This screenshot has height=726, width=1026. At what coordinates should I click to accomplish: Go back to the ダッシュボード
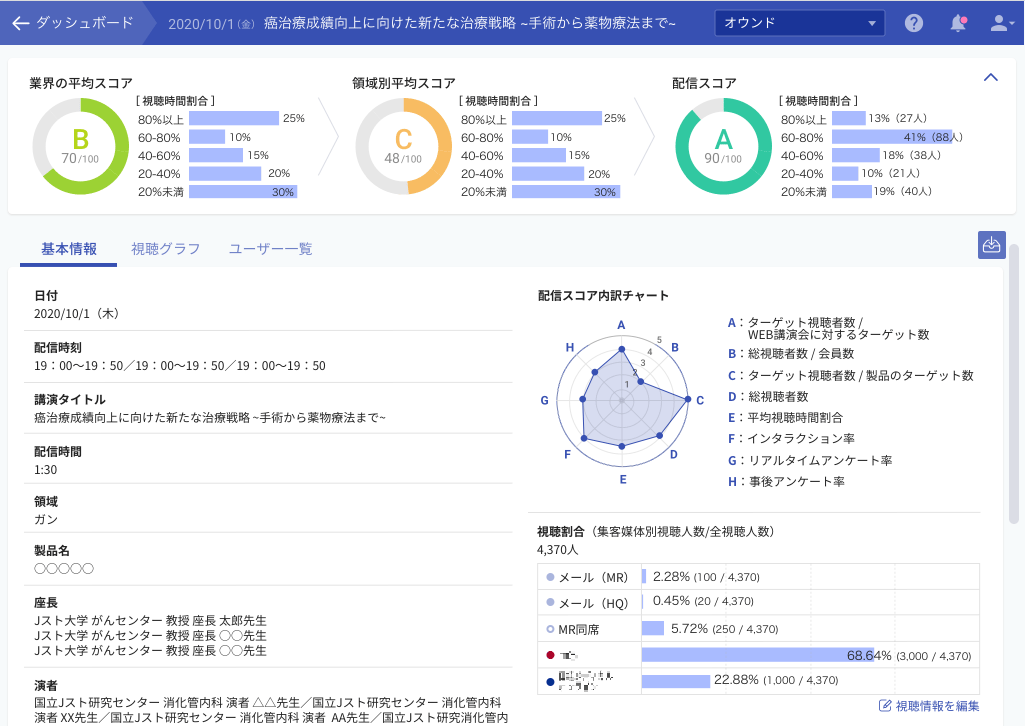(x=21, y=24)
